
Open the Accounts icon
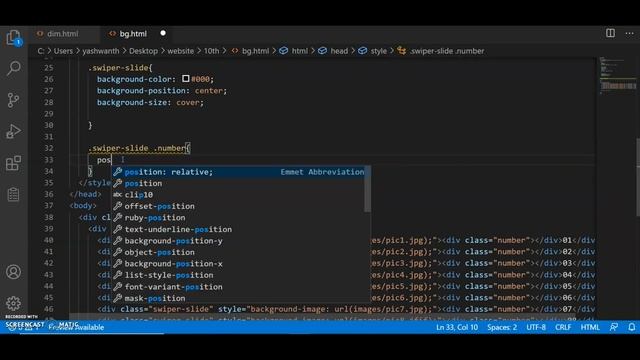click(13, 272)
